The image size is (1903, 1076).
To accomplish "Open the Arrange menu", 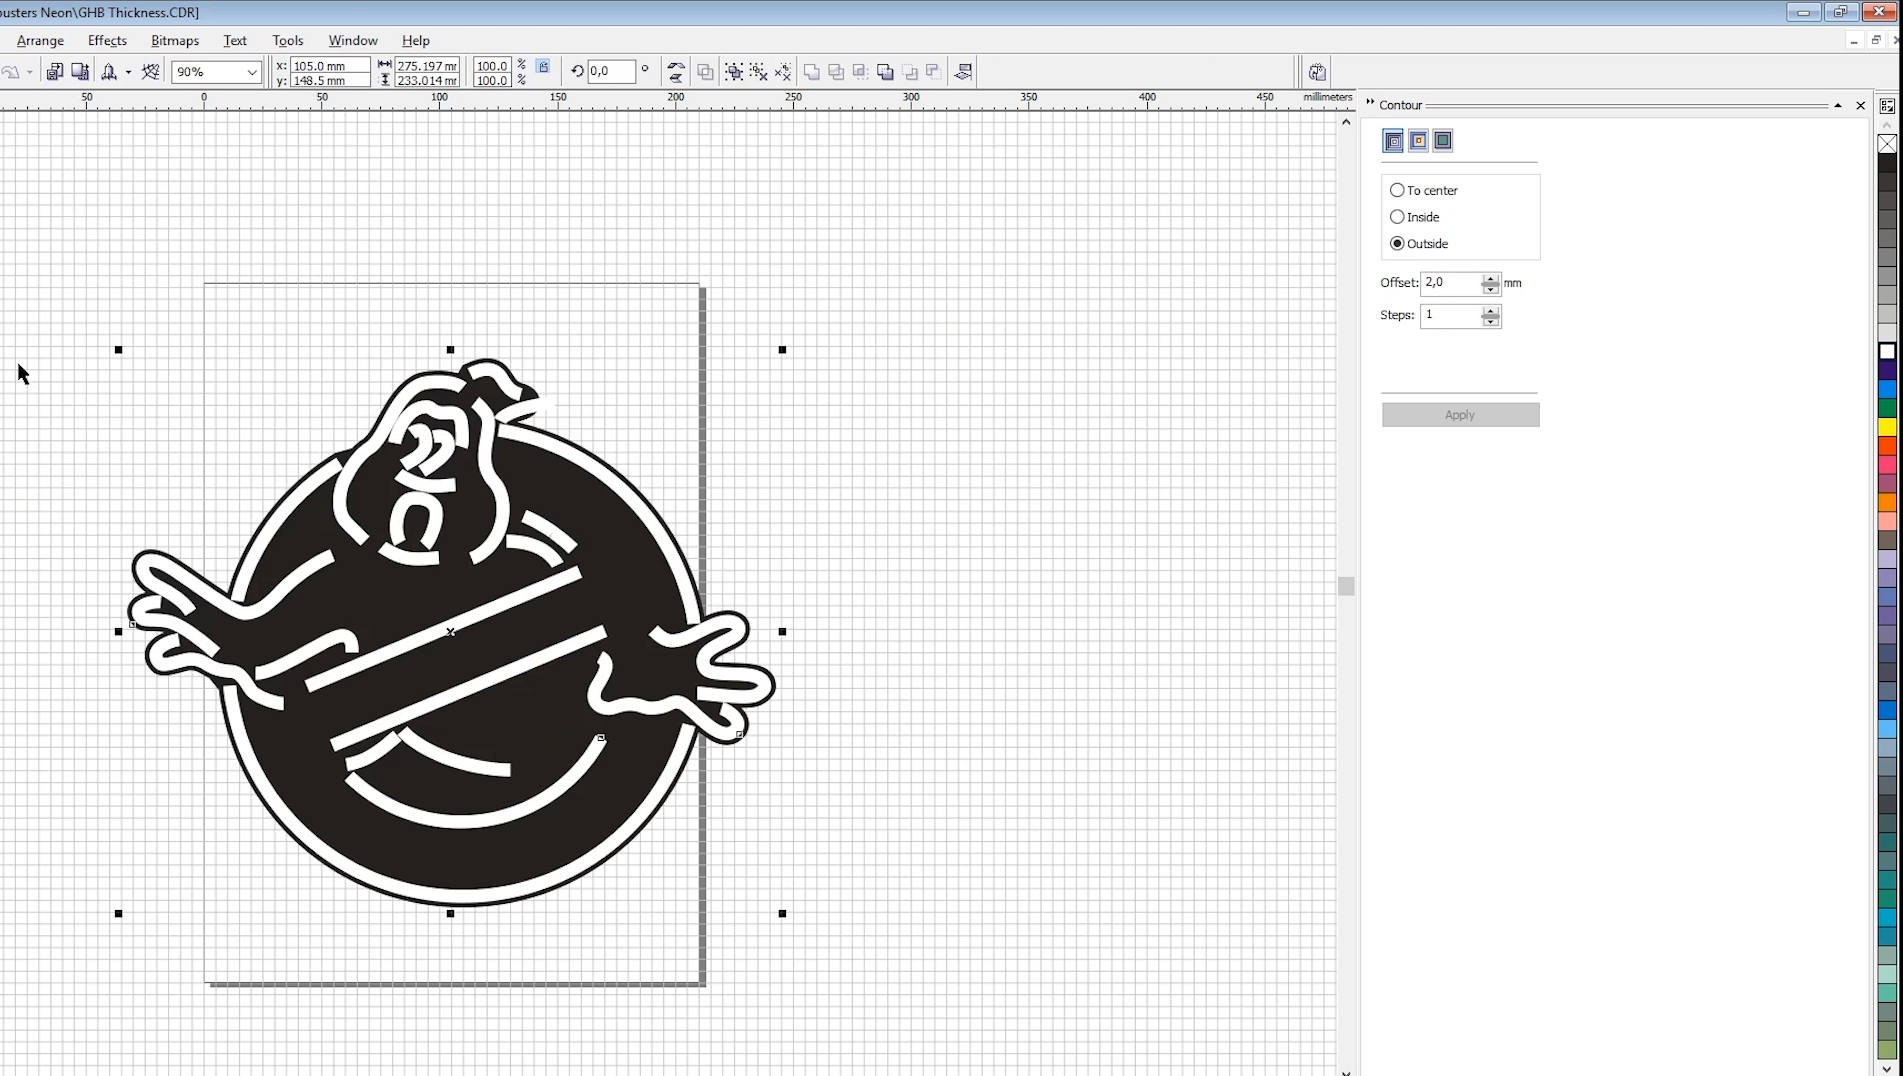I will pos(40,40).
